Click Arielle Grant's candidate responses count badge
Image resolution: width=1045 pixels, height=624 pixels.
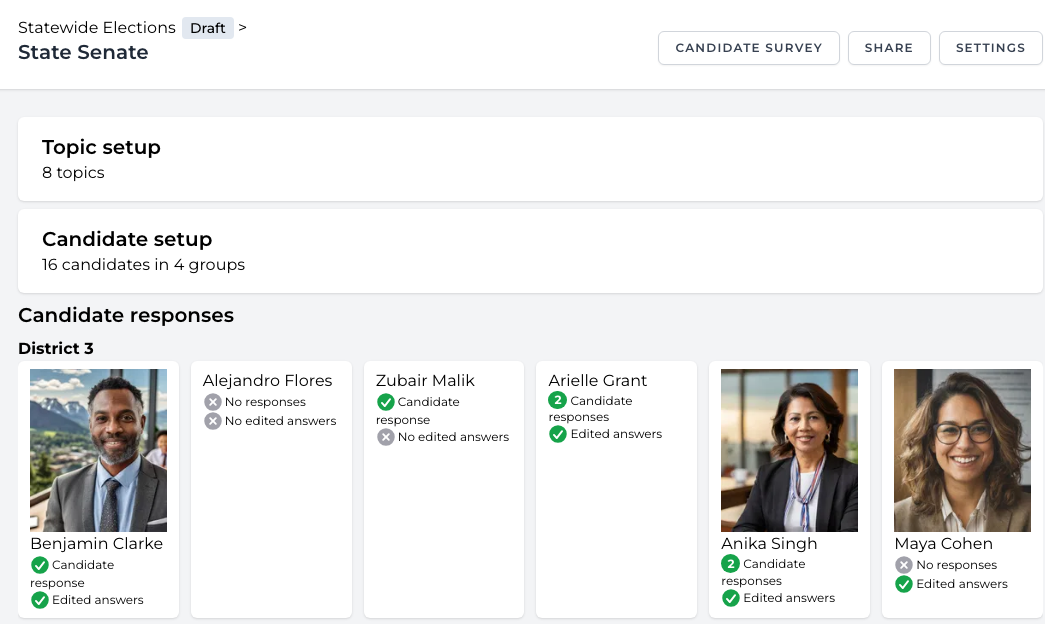(x=558, y=400)
